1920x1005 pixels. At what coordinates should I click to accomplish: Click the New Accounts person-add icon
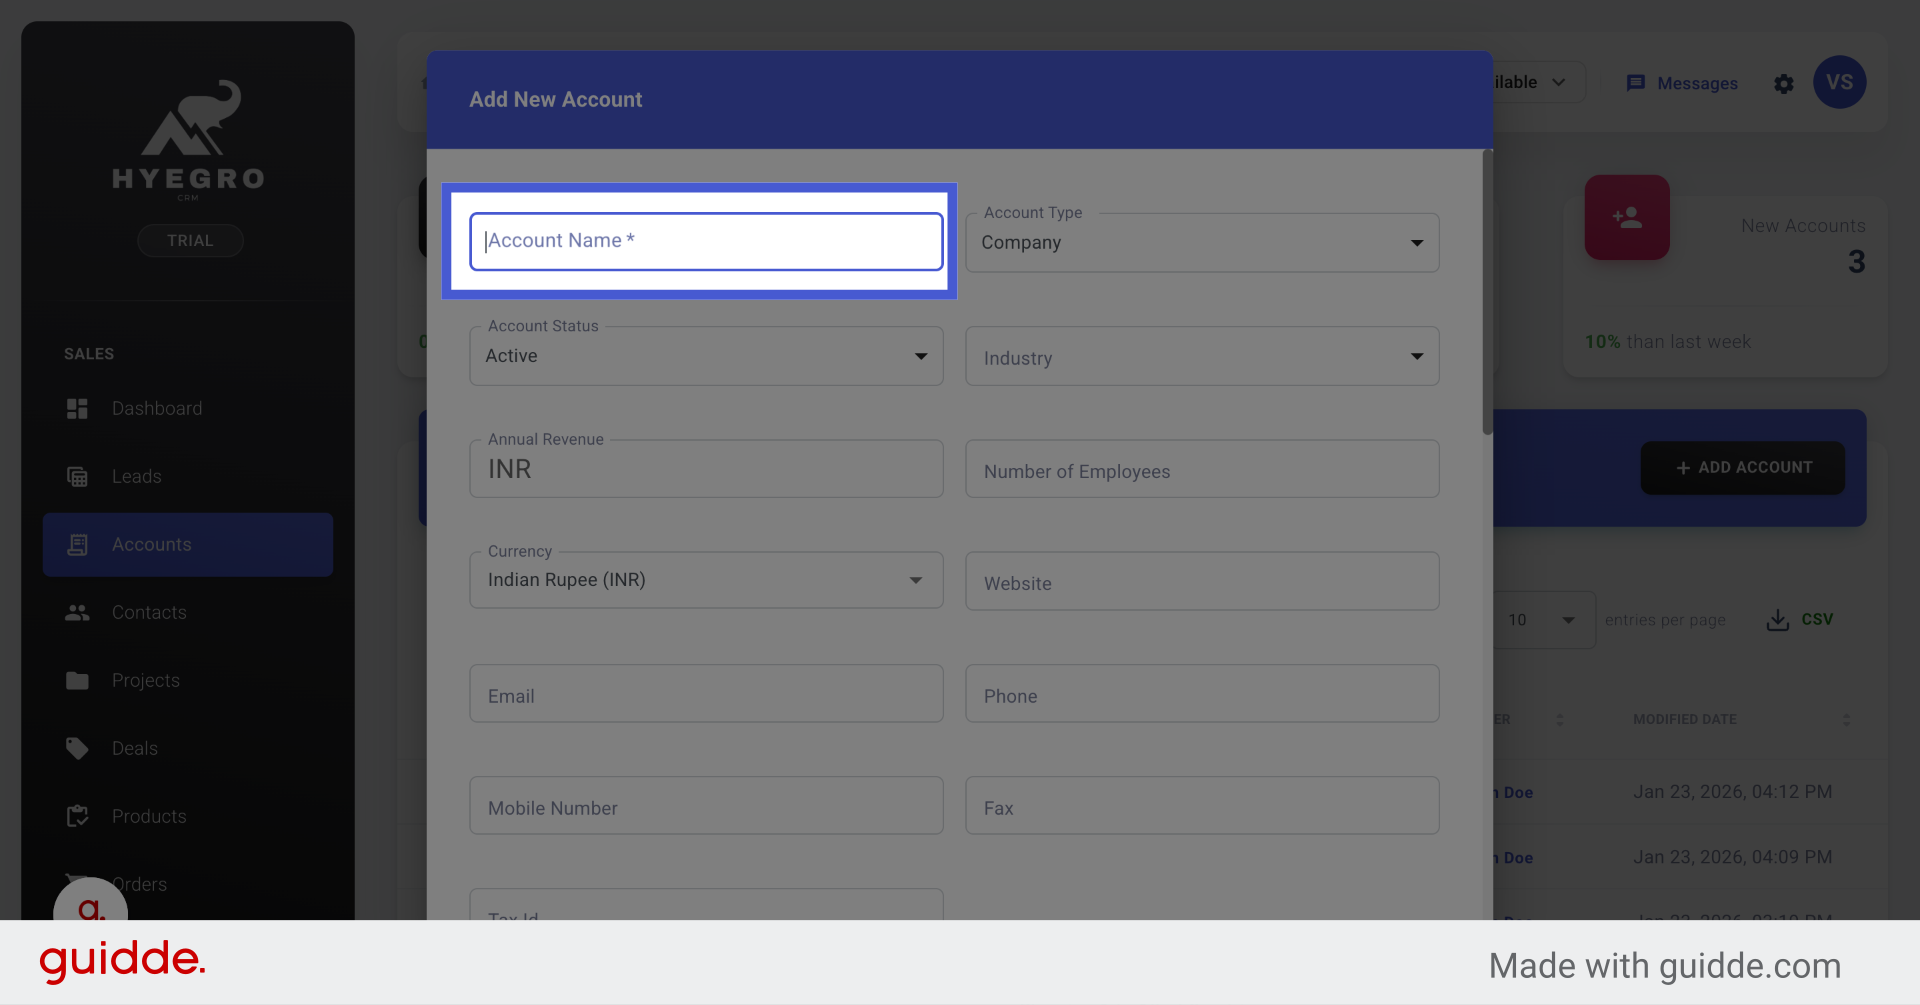click(x=1627, y=217)
